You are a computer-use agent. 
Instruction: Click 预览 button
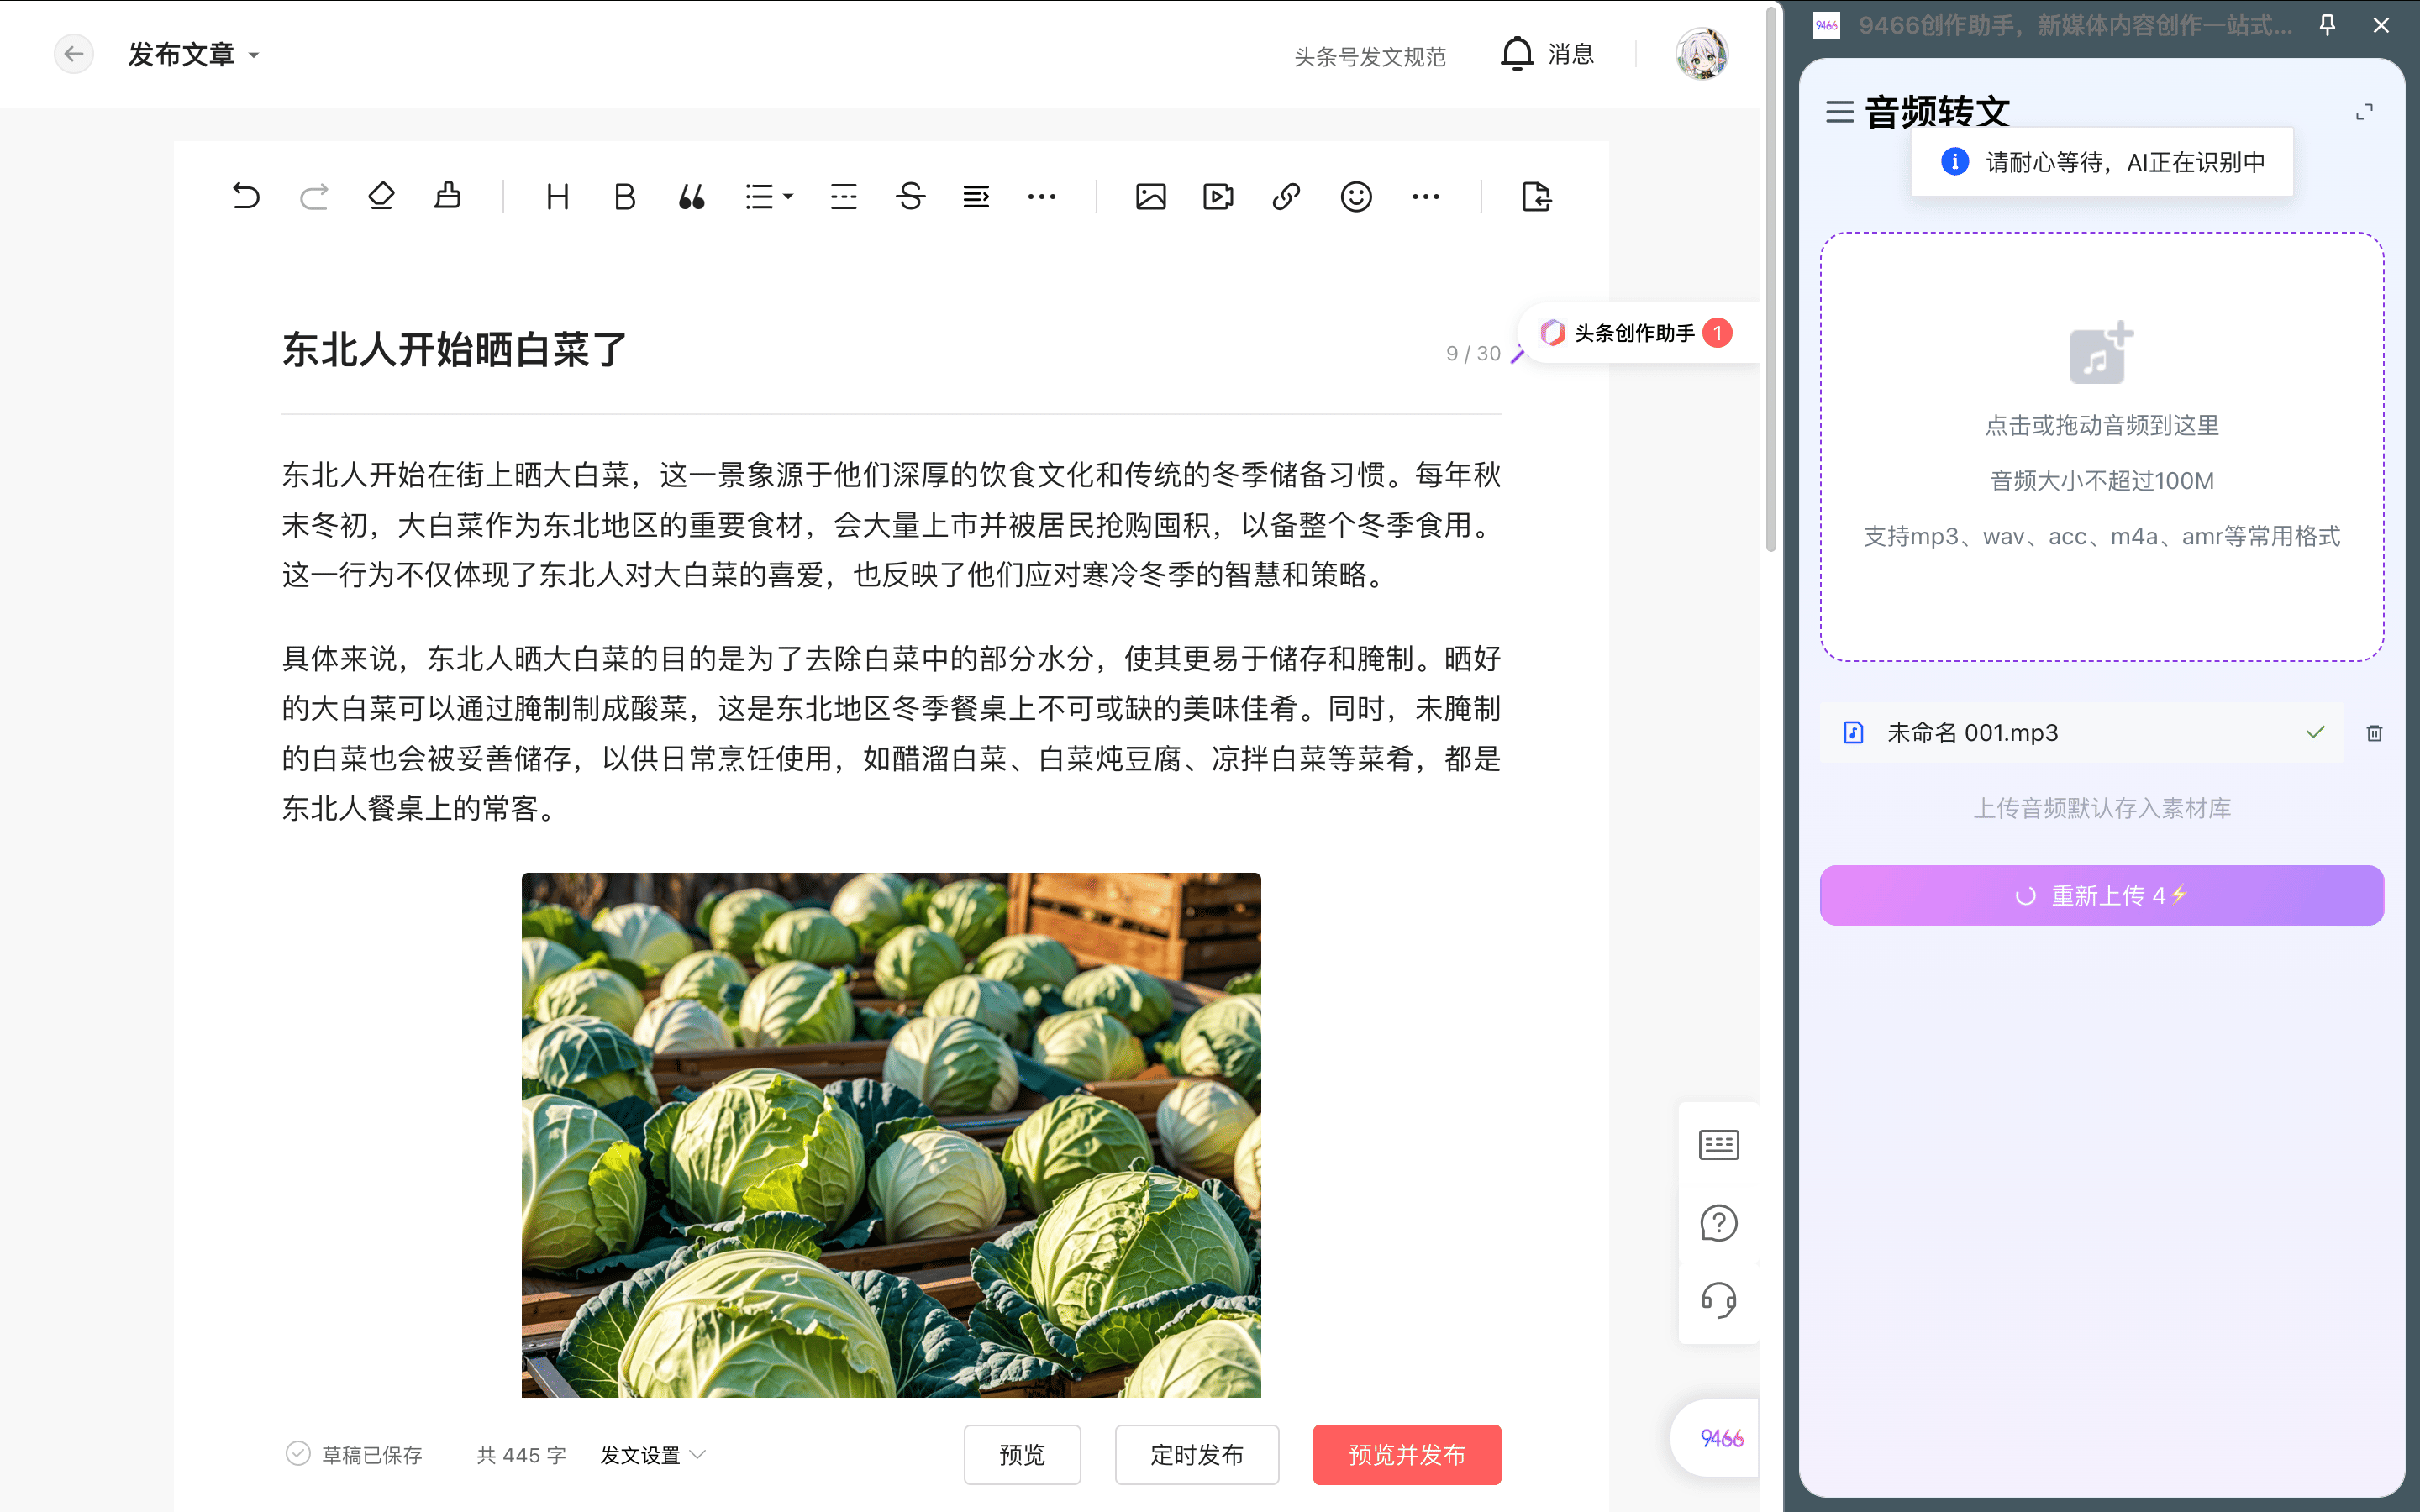click(x=1022, y=1455)
